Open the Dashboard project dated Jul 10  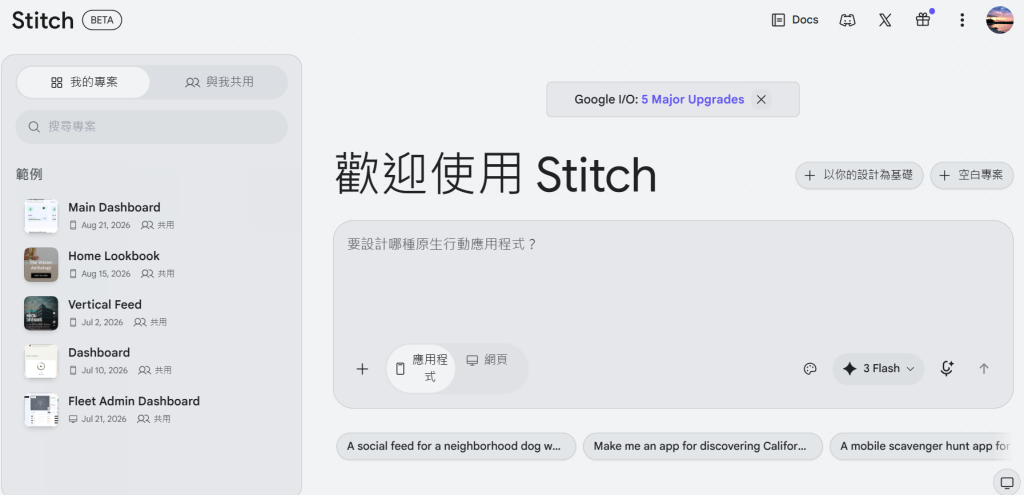click(152, 361)
